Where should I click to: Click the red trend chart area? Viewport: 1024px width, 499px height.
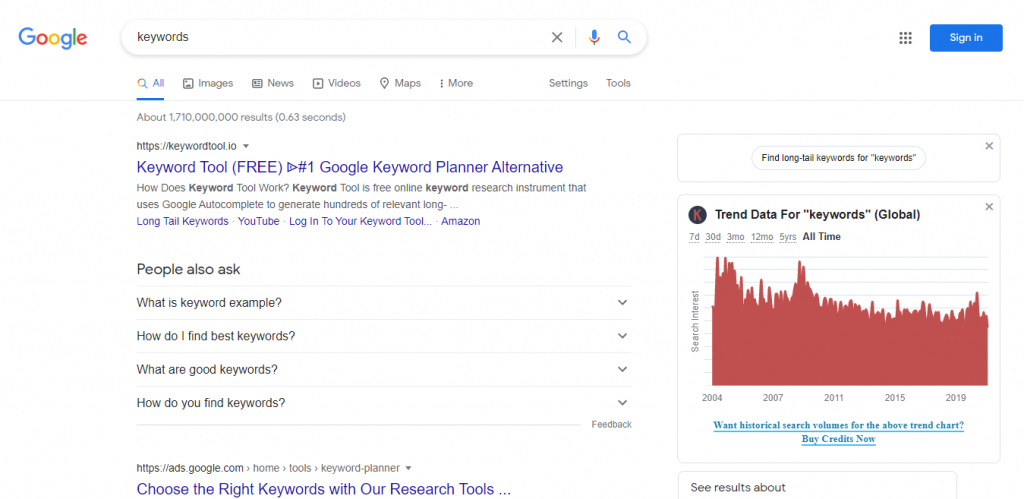tap(850, 321)
